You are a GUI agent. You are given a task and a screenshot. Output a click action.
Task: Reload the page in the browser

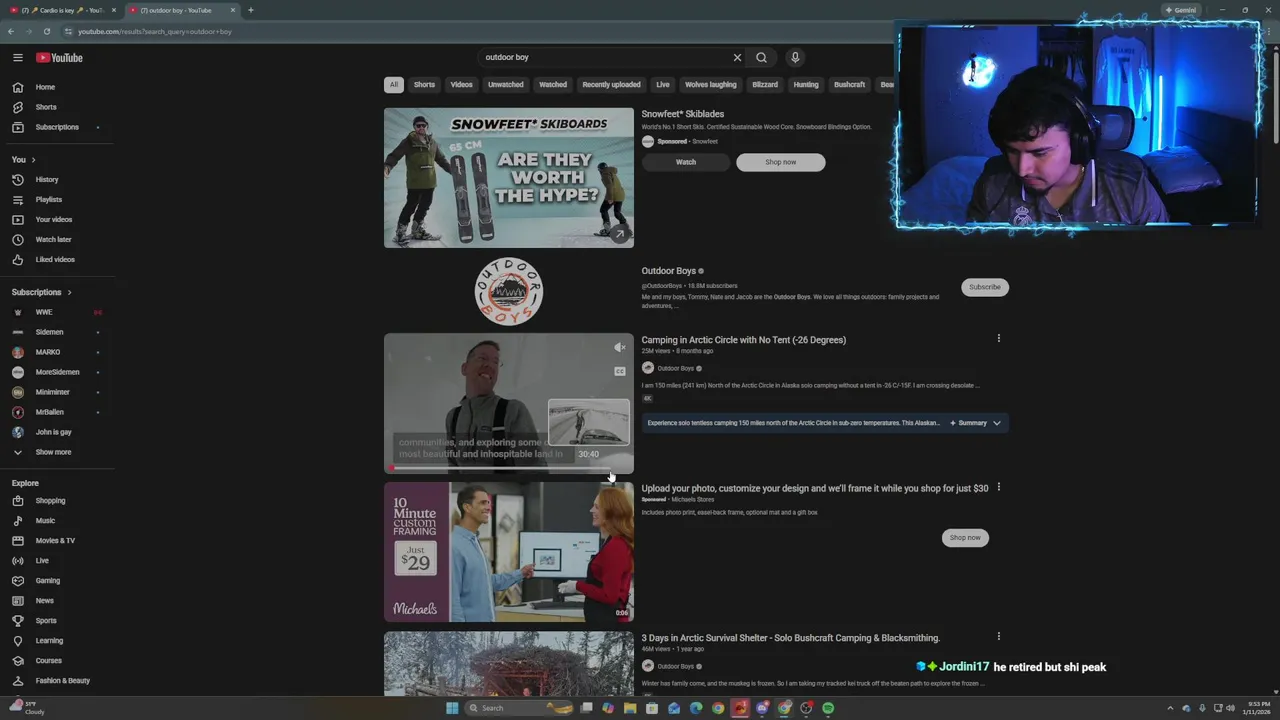coord(46,31)
